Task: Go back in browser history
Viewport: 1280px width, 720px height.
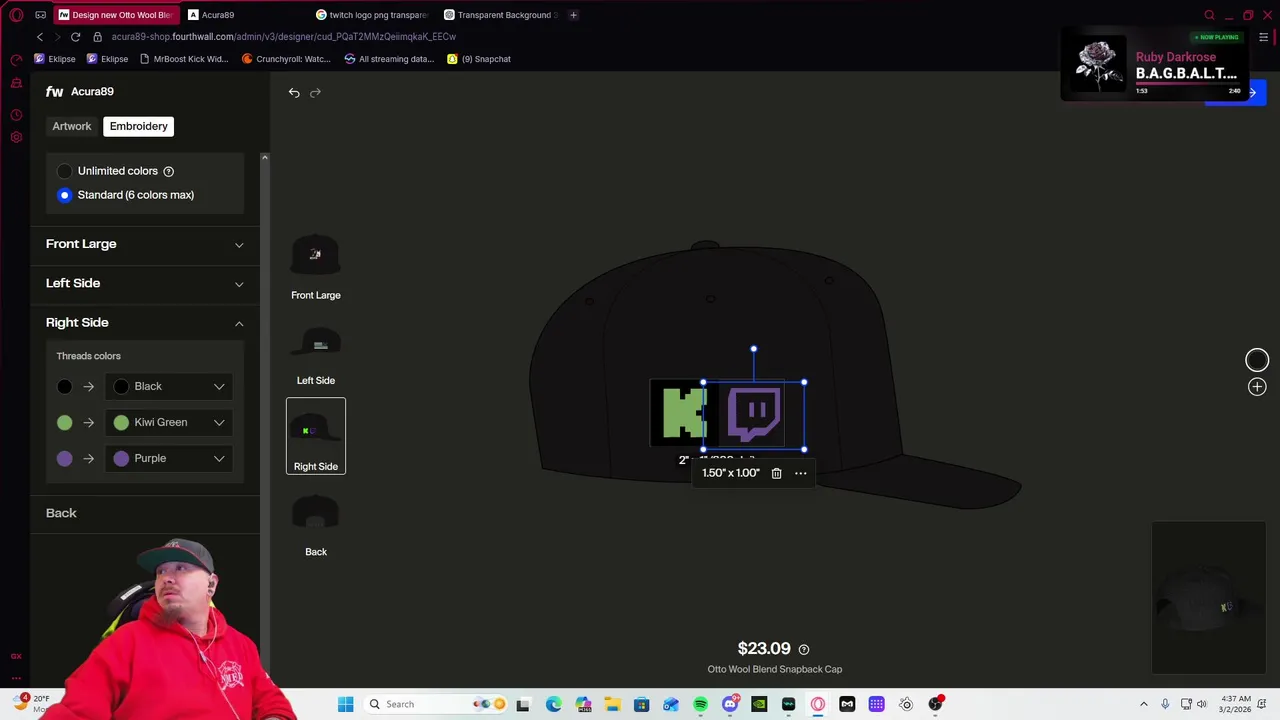Action: coord(40,37)
